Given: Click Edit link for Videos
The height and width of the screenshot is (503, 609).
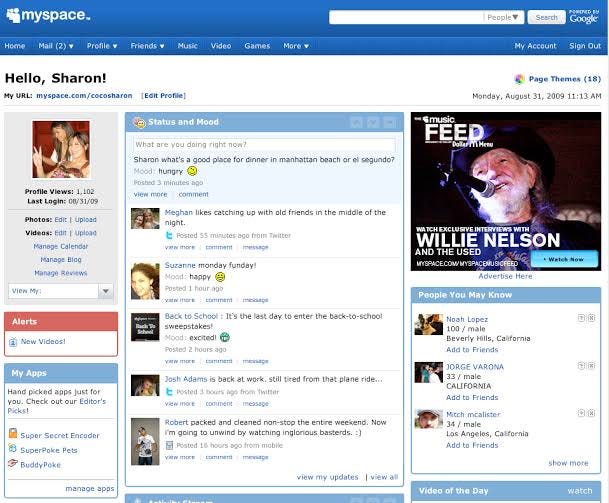Looking at the screenshot, I should [61, 233].
